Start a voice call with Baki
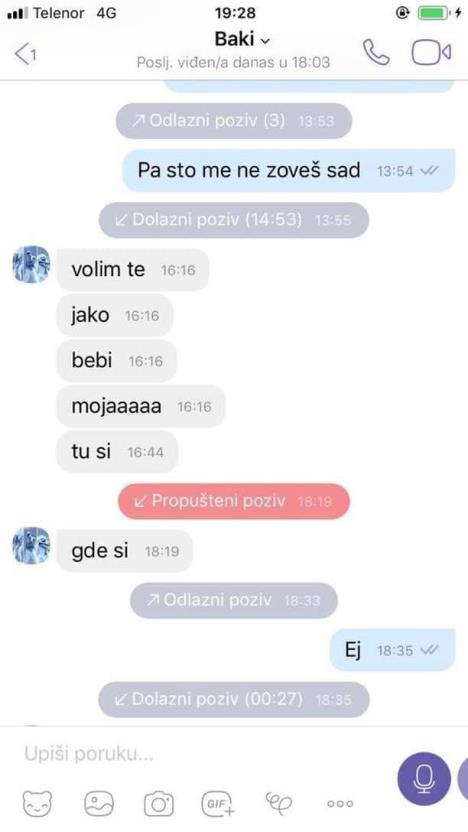Image resolution: width=468 pixels, height=832 pixels. (x=376, y=52)
